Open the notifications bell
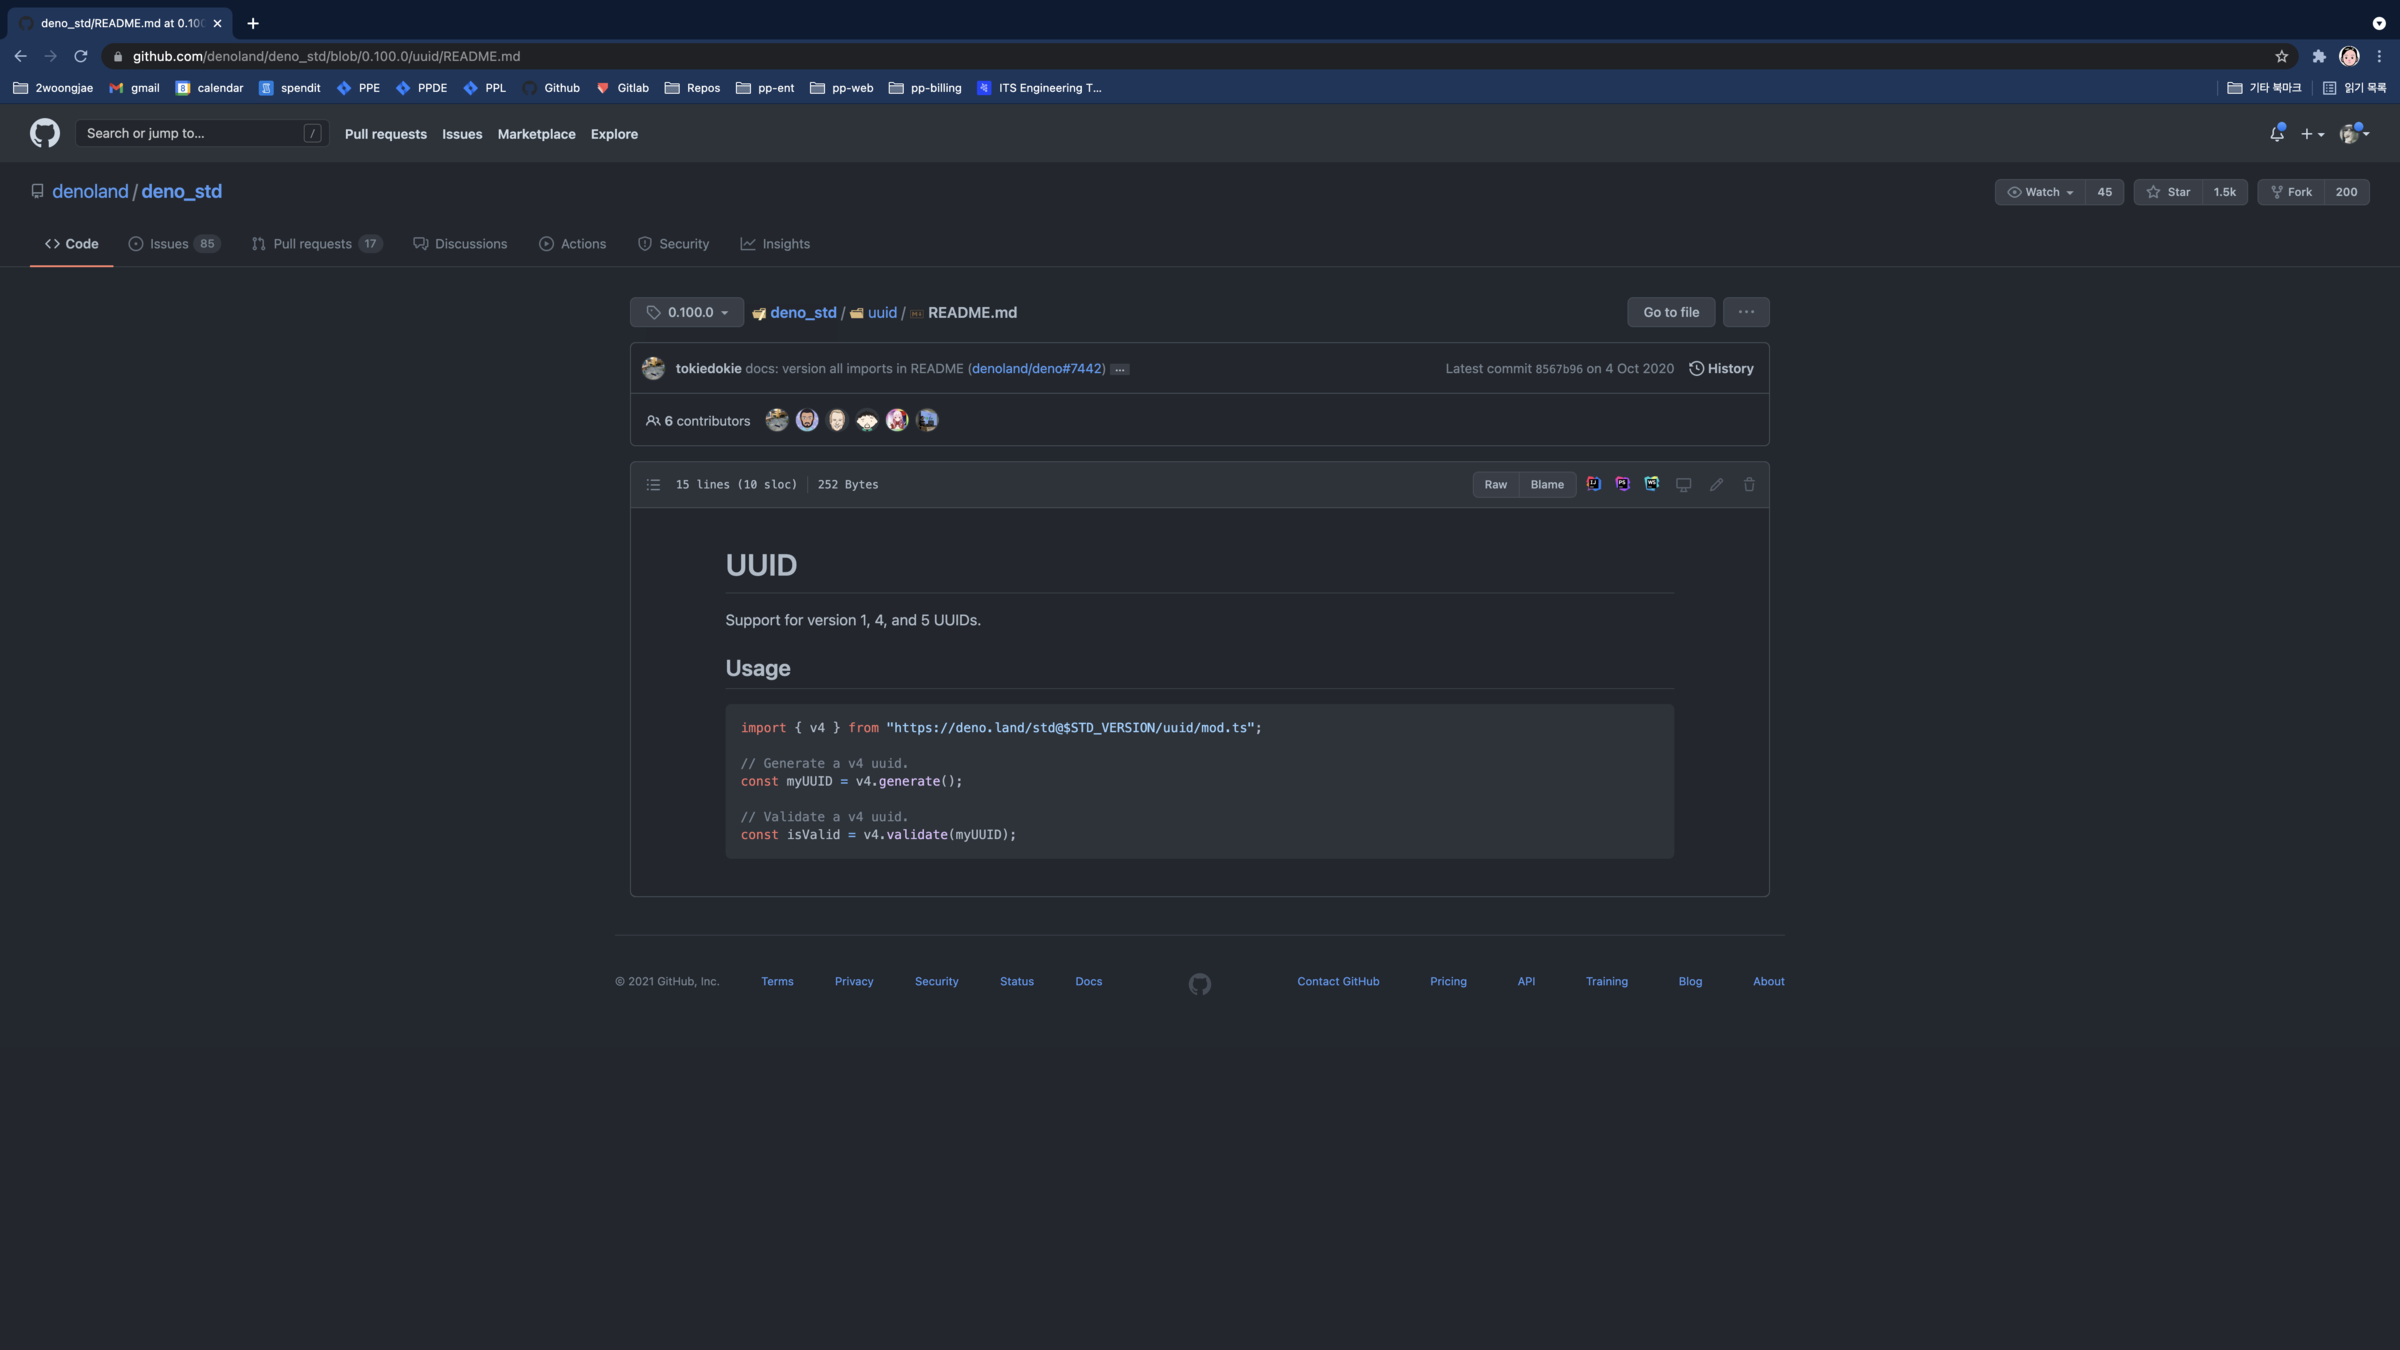The height and width of the screenshot is (1350, 2400). pyautogui.click(x=2277, y=134)
